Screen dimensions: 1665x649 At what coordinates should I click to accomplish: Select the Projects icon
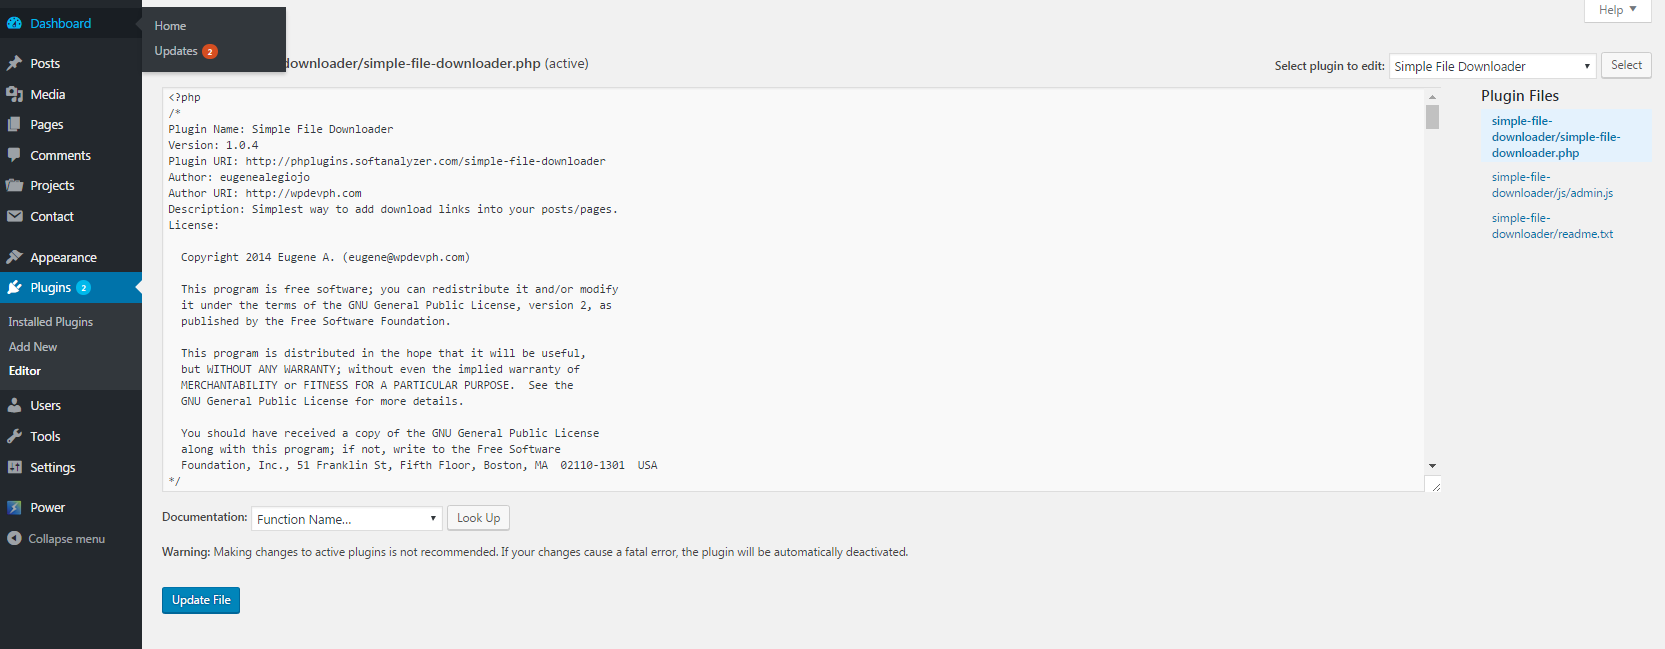15,185
